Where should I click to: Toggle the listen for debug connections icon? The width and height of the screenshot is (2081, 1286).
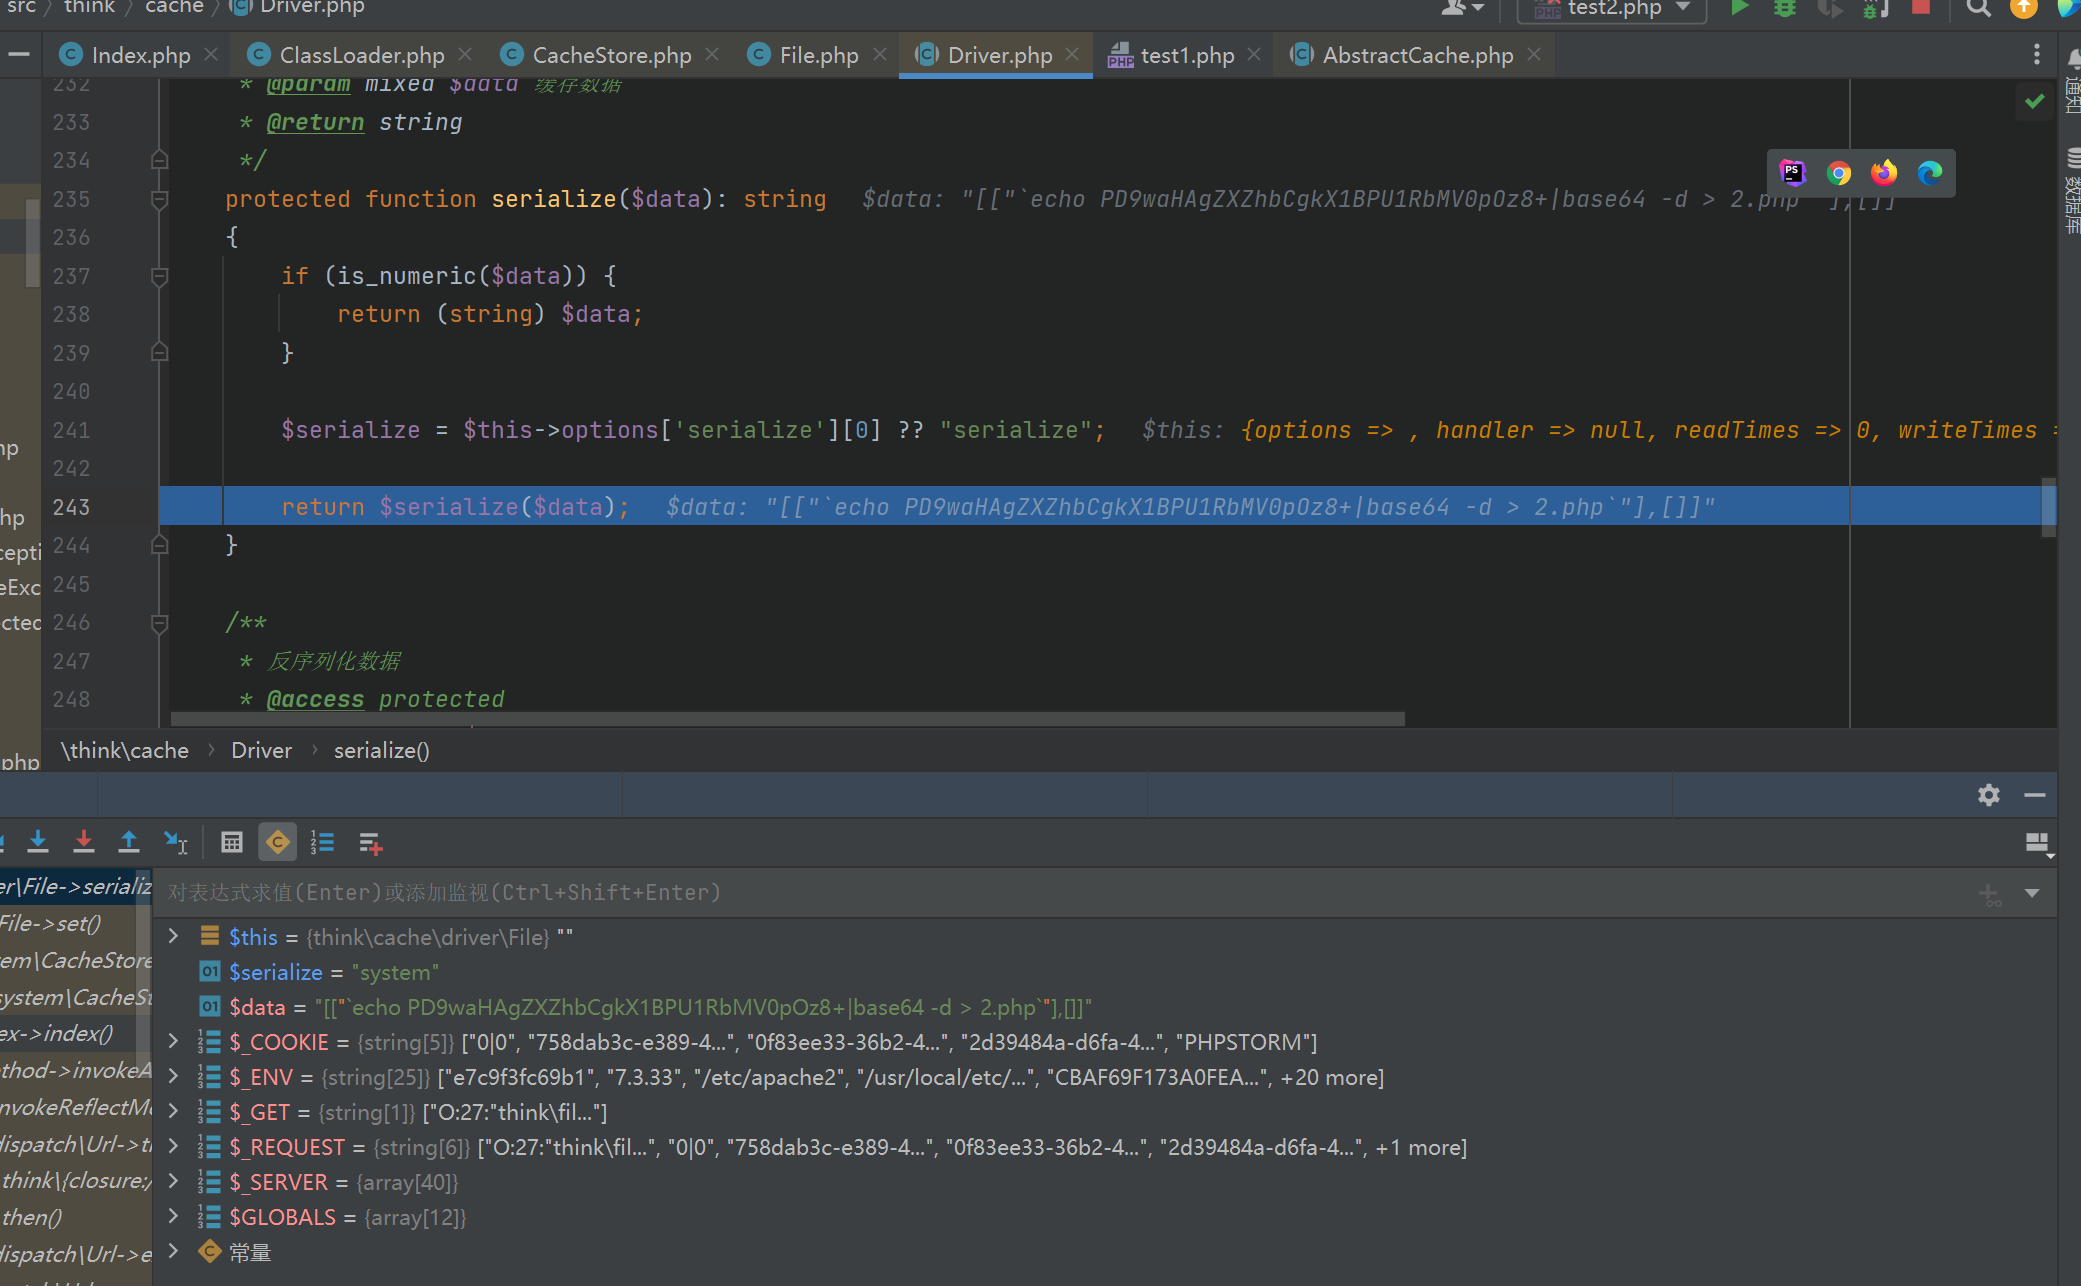pyautogui.click(x=1875, y=8)
